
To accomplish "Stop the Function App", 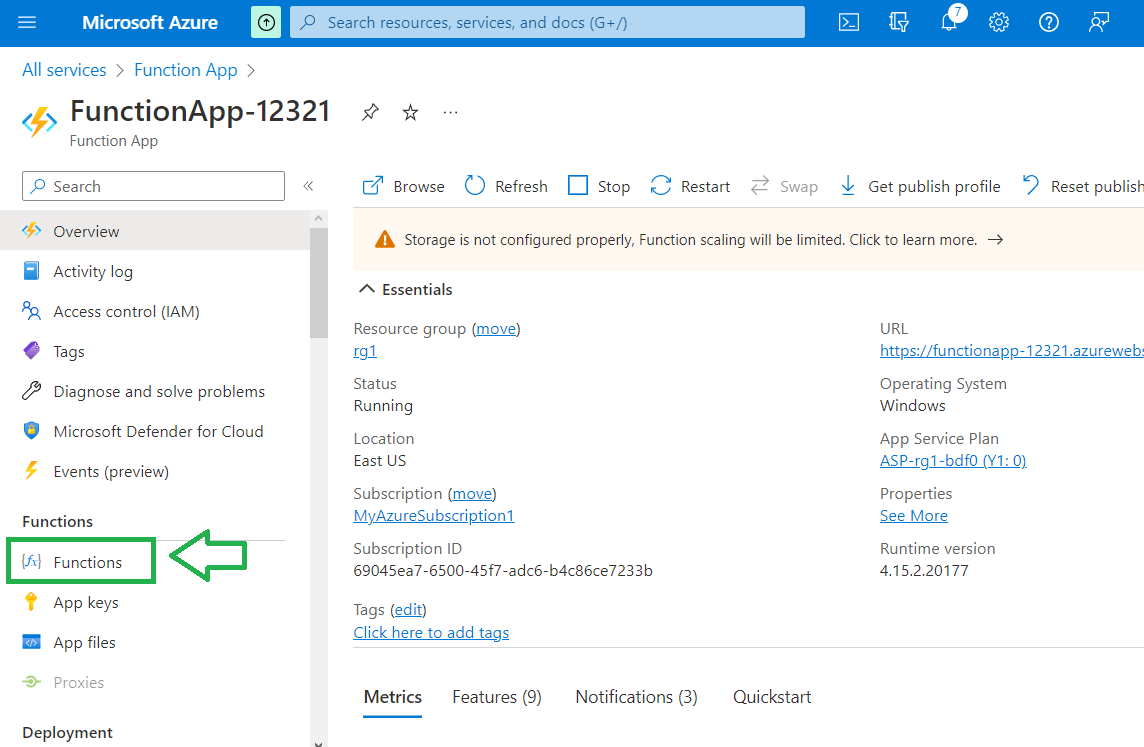I will [x=599, y=186].
